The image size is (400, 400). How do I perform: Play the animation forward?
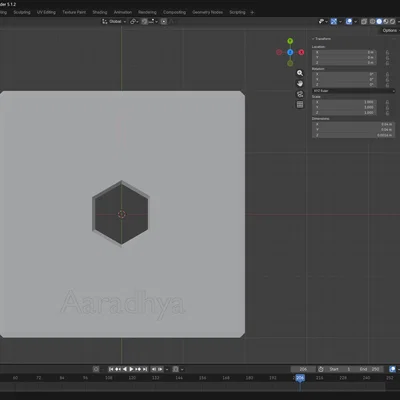pos(131,369)
